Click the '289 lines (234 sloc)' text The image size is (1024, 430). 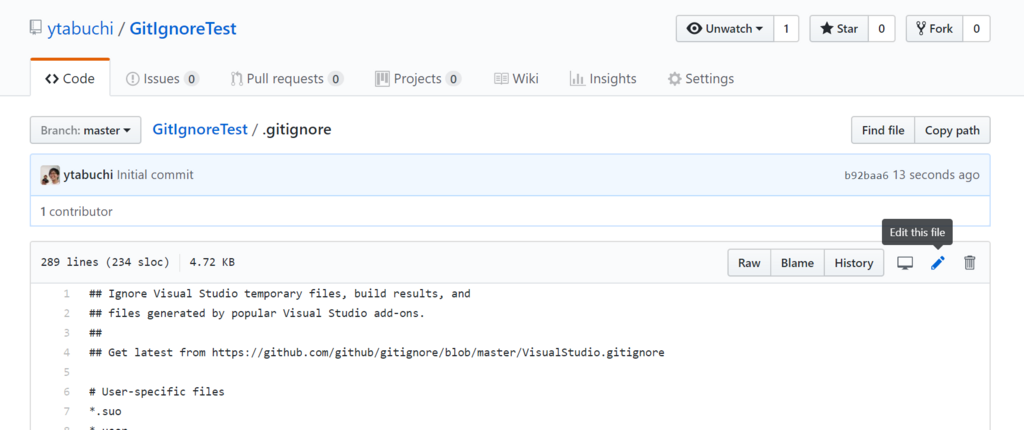pyautogui.click(x=104, y=263)
